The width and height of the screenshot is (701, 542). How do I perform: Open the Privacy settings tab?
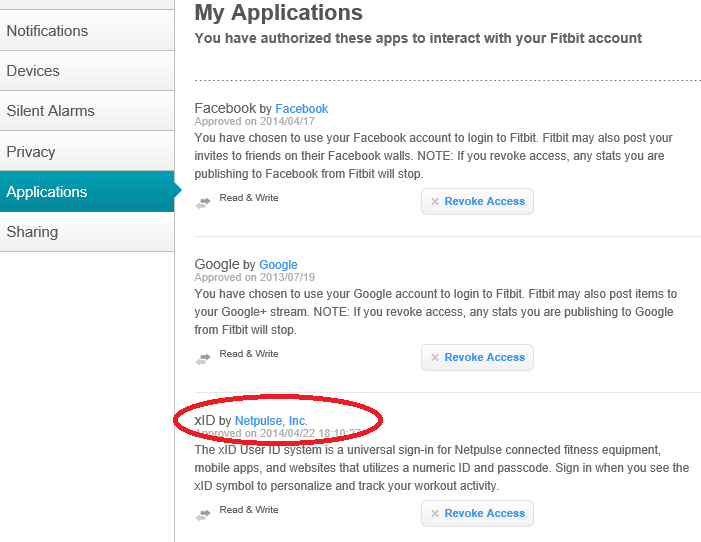87,151
